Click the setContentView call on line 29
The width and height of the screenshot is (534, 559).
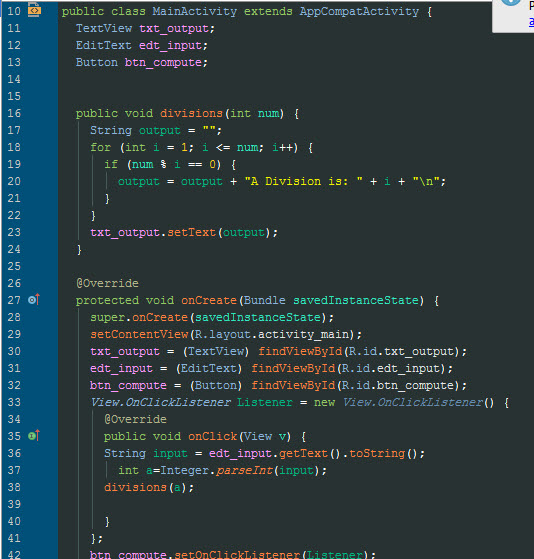pyautogui.click(x=139, y=334)
